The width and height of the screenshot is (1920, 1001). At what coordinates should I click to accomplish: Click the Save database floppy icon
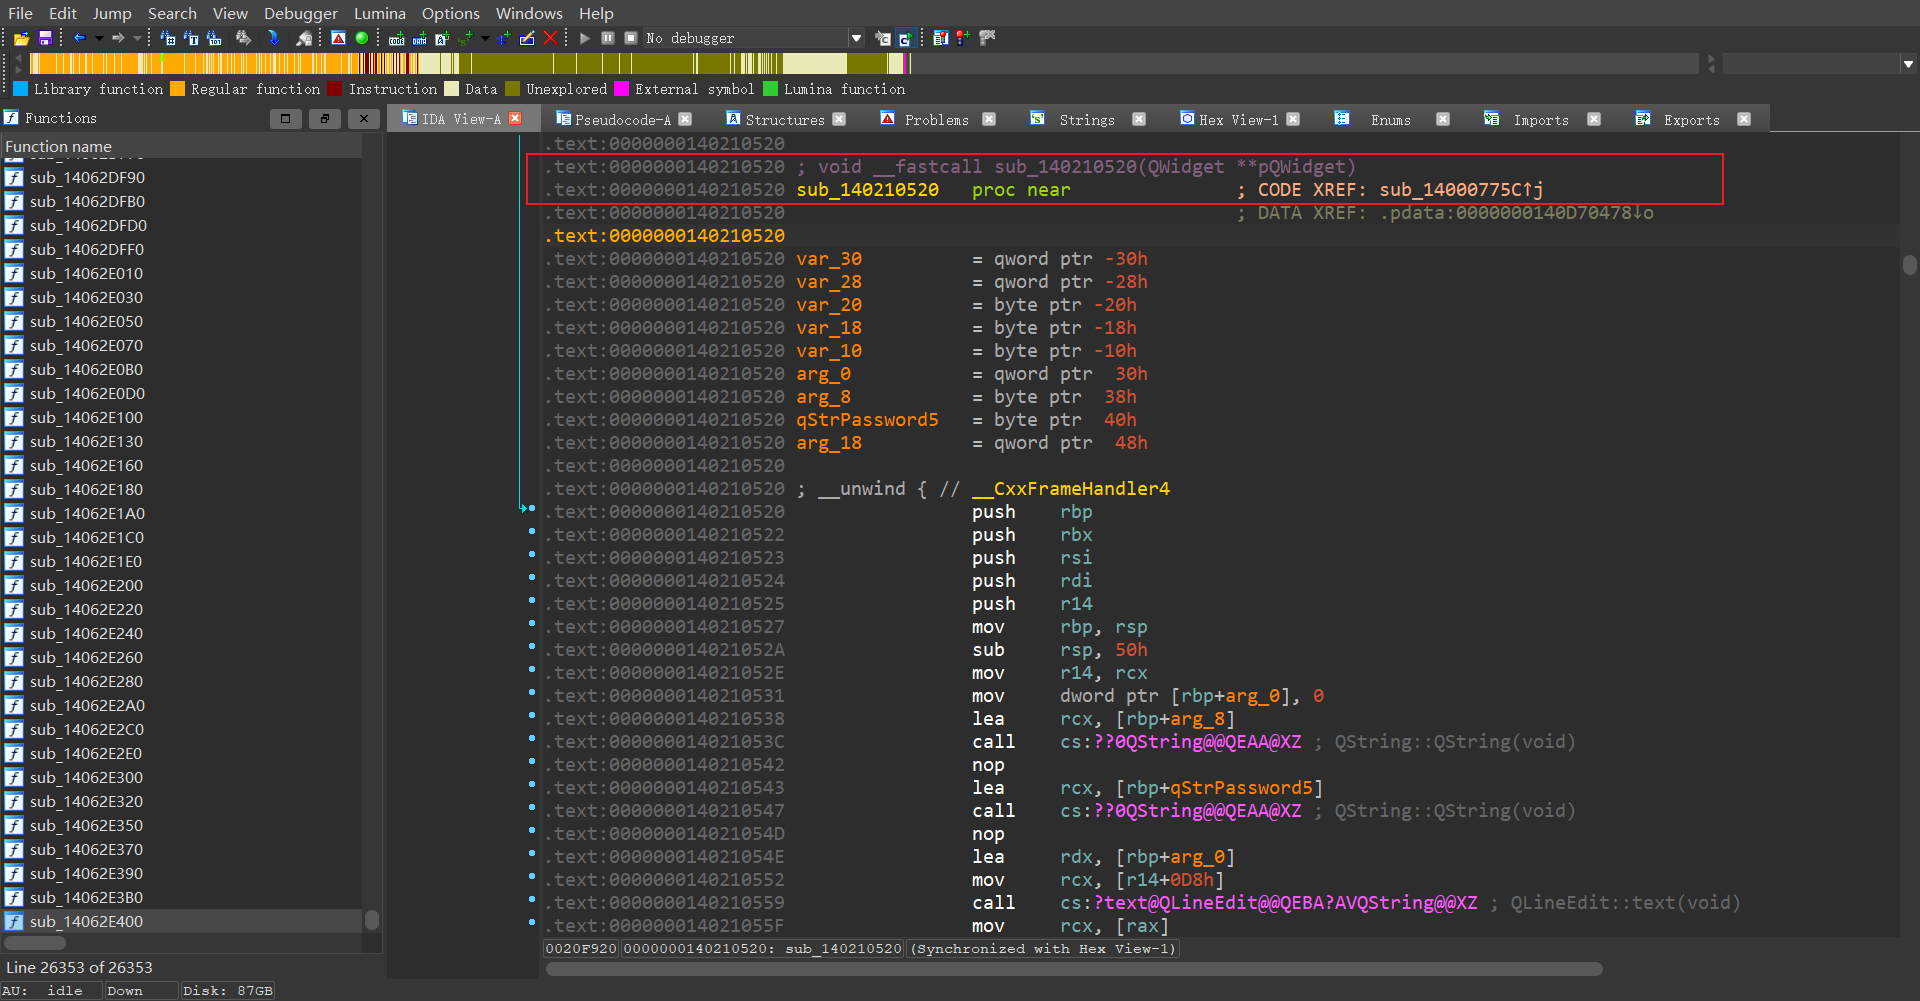(x=45, y=38)
